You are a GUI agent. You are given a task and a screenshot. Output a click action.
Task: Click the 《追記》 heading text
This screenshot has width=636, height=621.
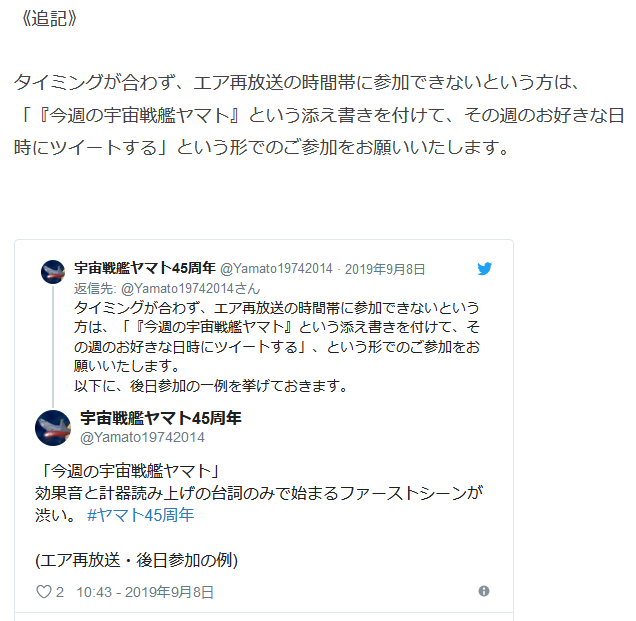click(x=48, y=18)
